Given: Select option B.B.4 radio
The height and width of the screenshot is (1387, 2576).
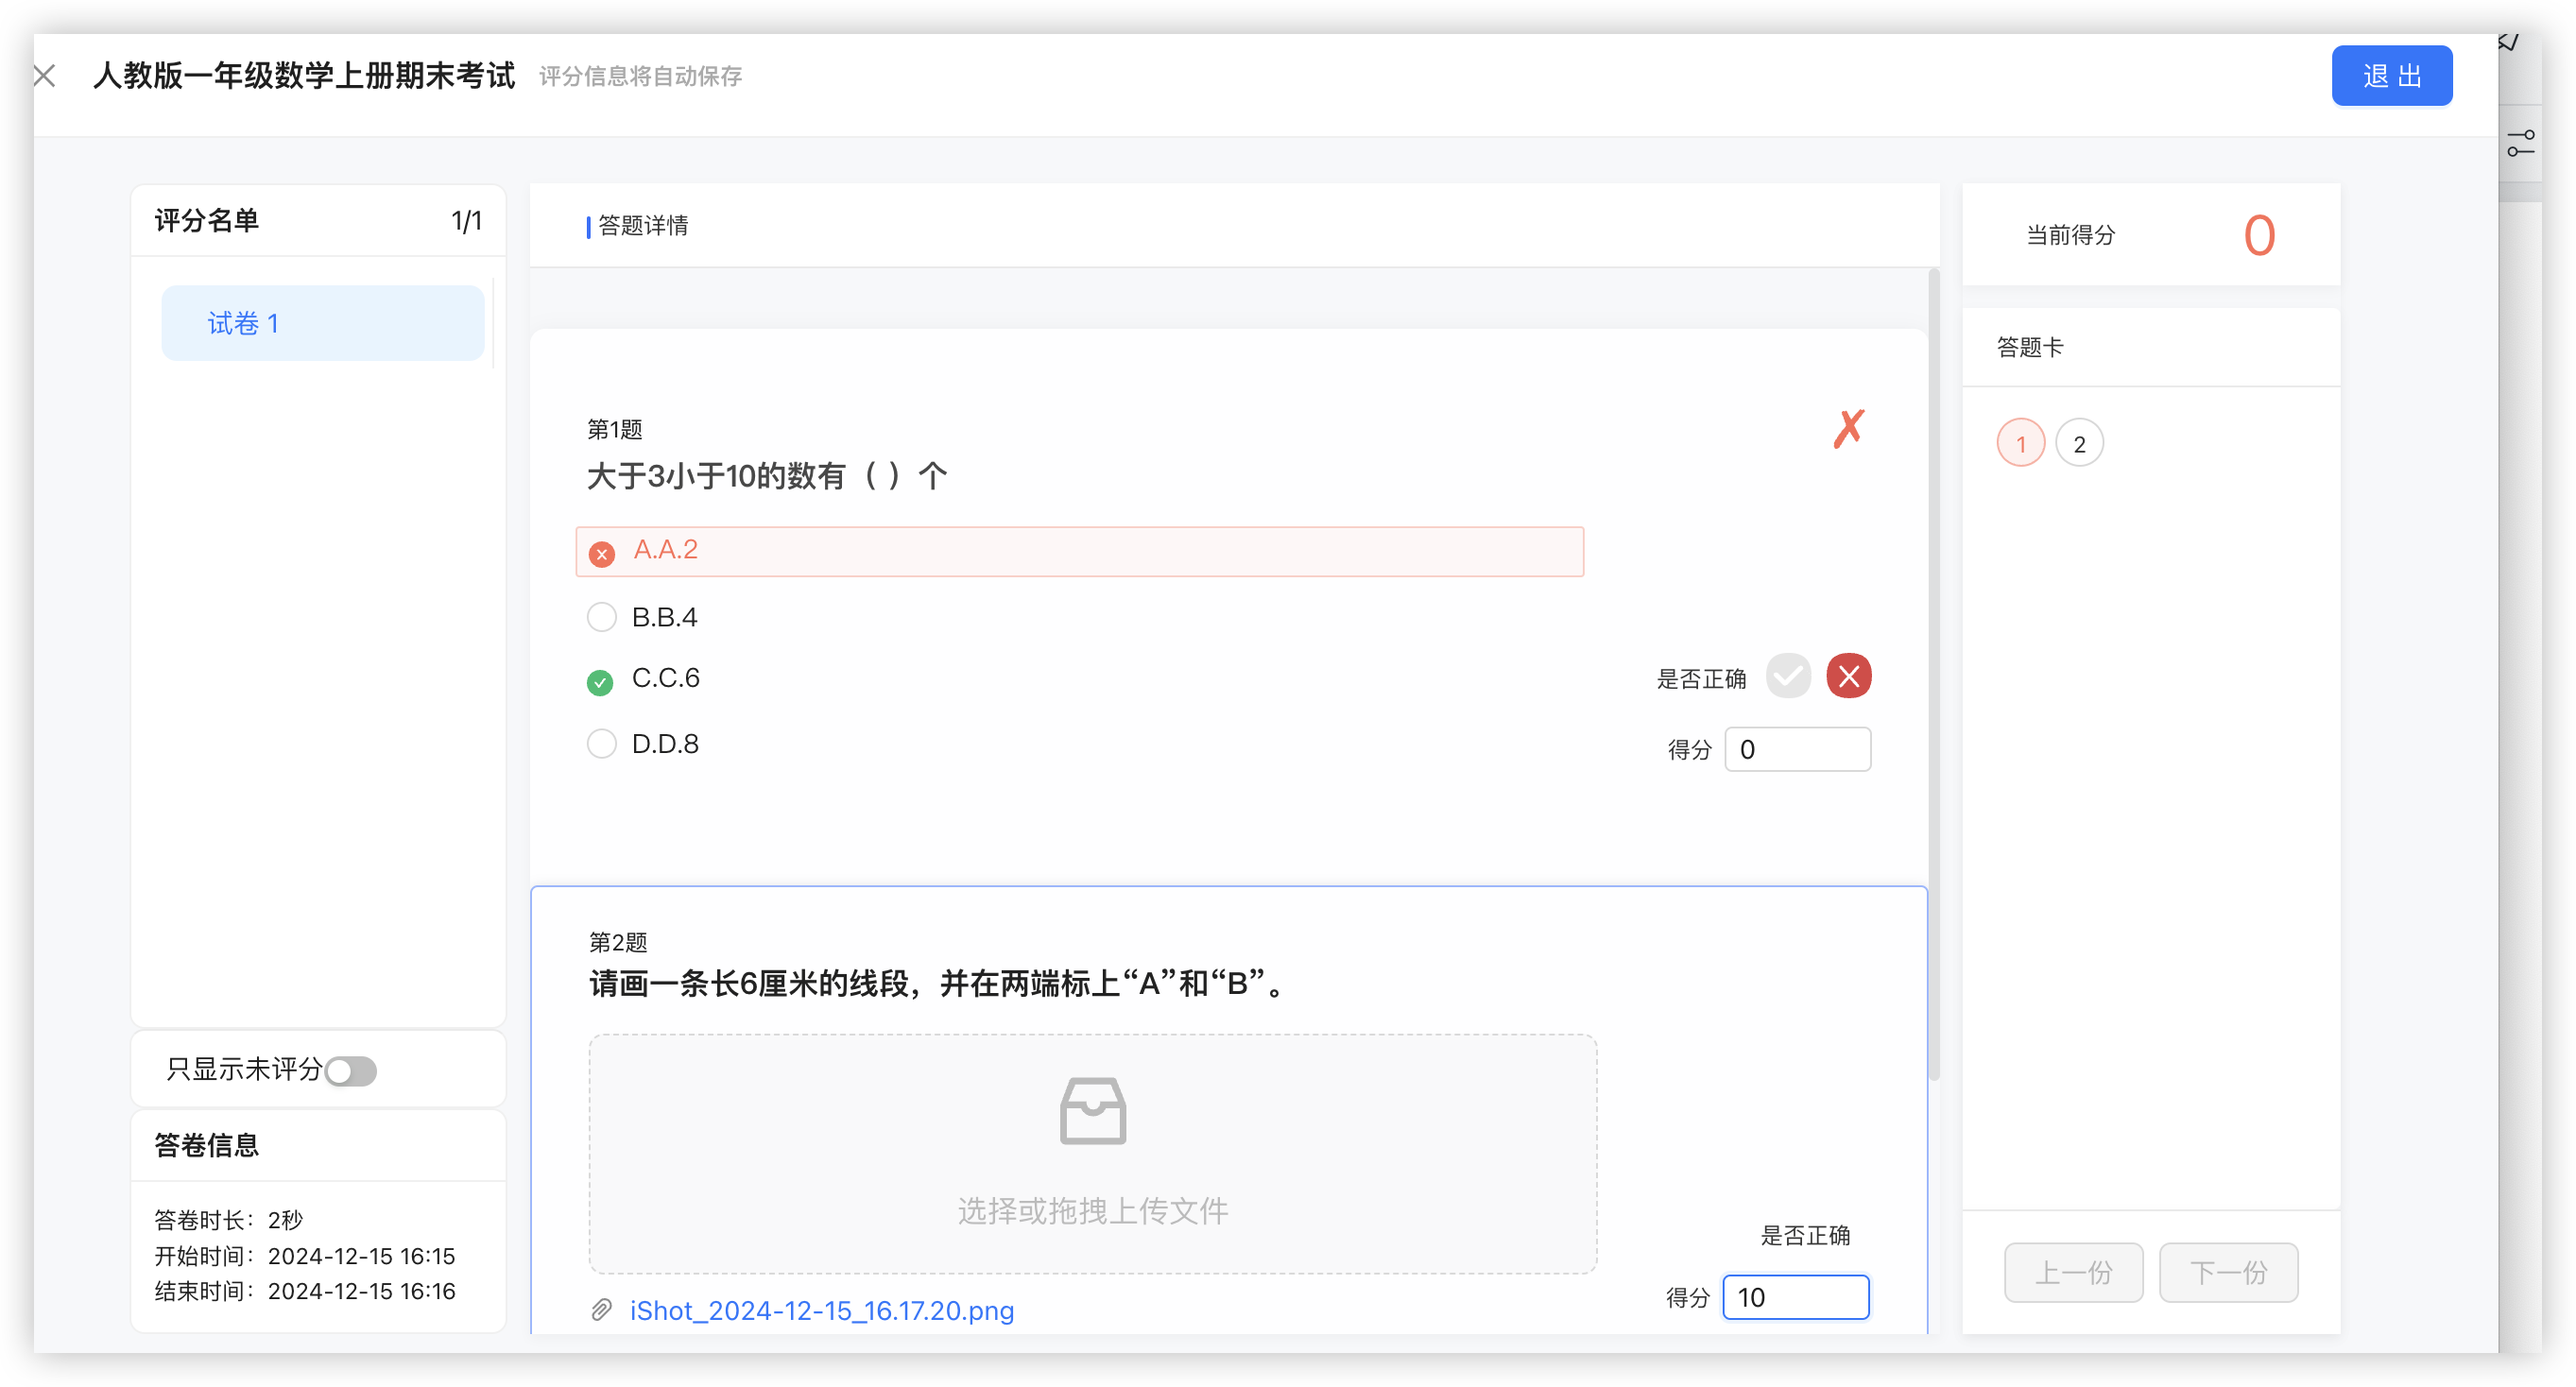Looking at the screenshot, I should click(x=601, y=617).
